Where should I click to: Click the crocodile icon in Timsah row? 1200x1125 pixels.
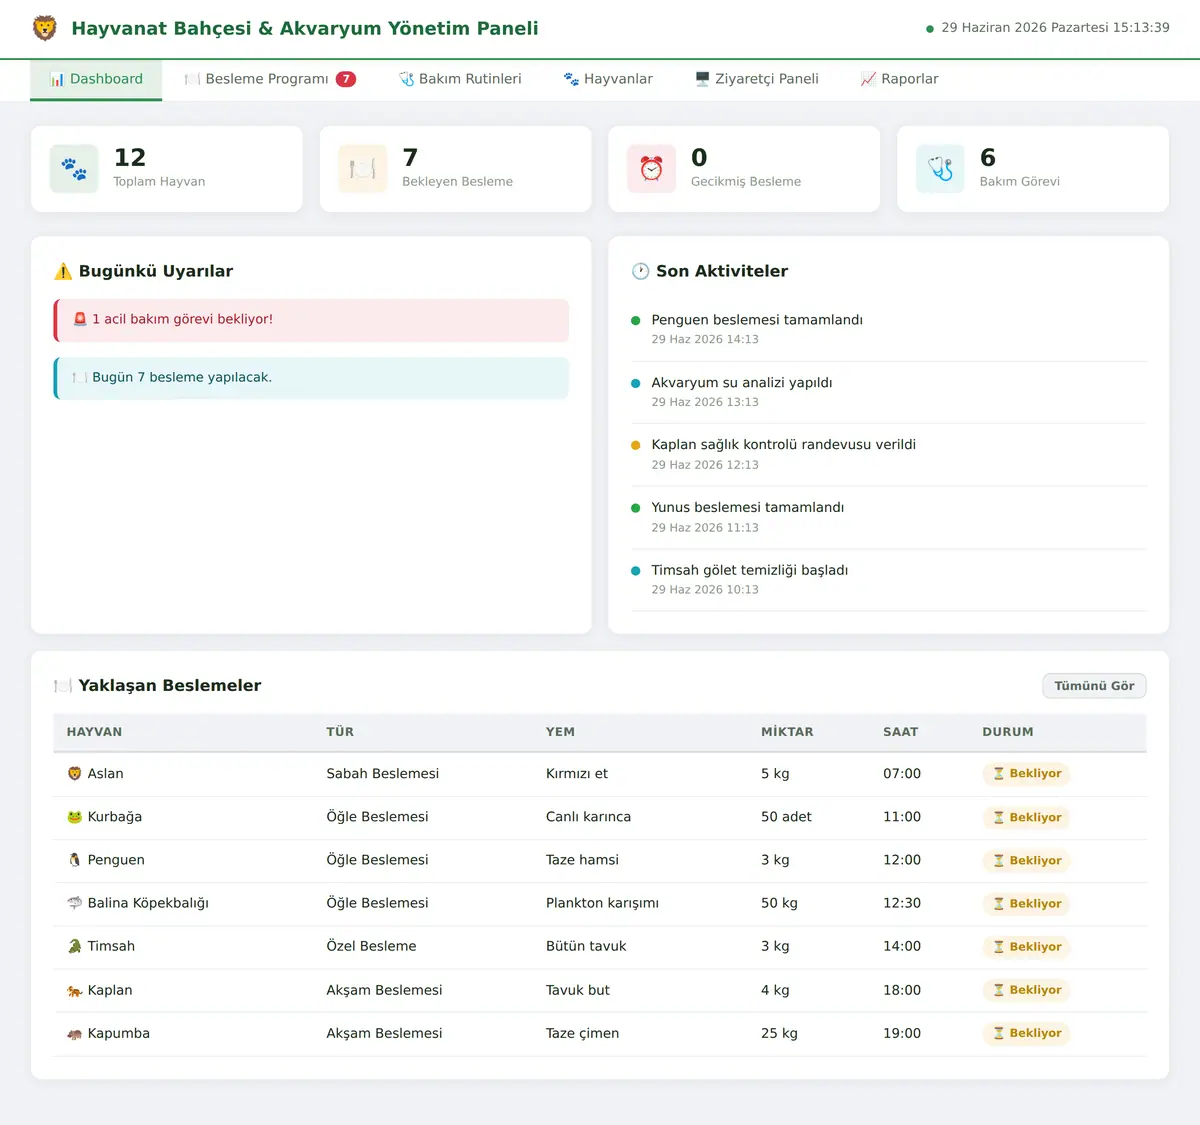pyautogui.click(x=74, y=946)
